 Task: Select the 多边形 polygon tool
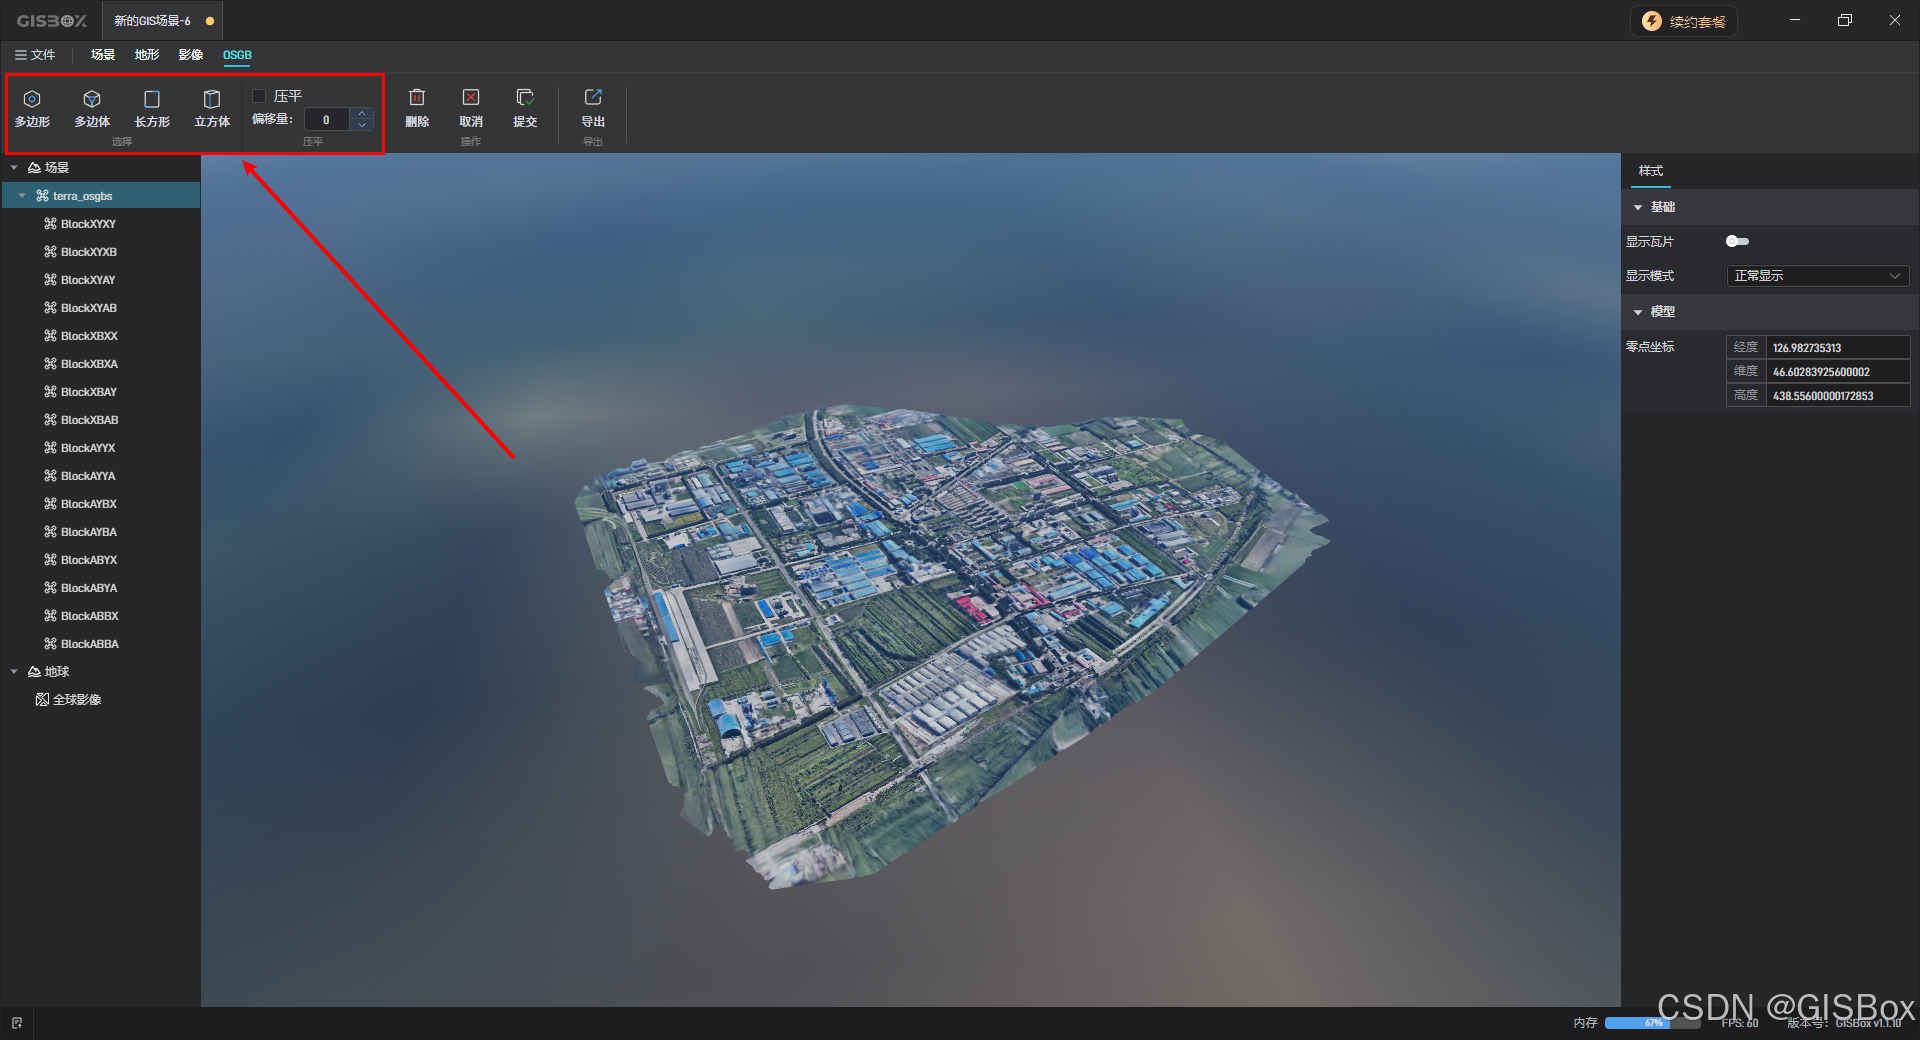(x=32, y=108)
